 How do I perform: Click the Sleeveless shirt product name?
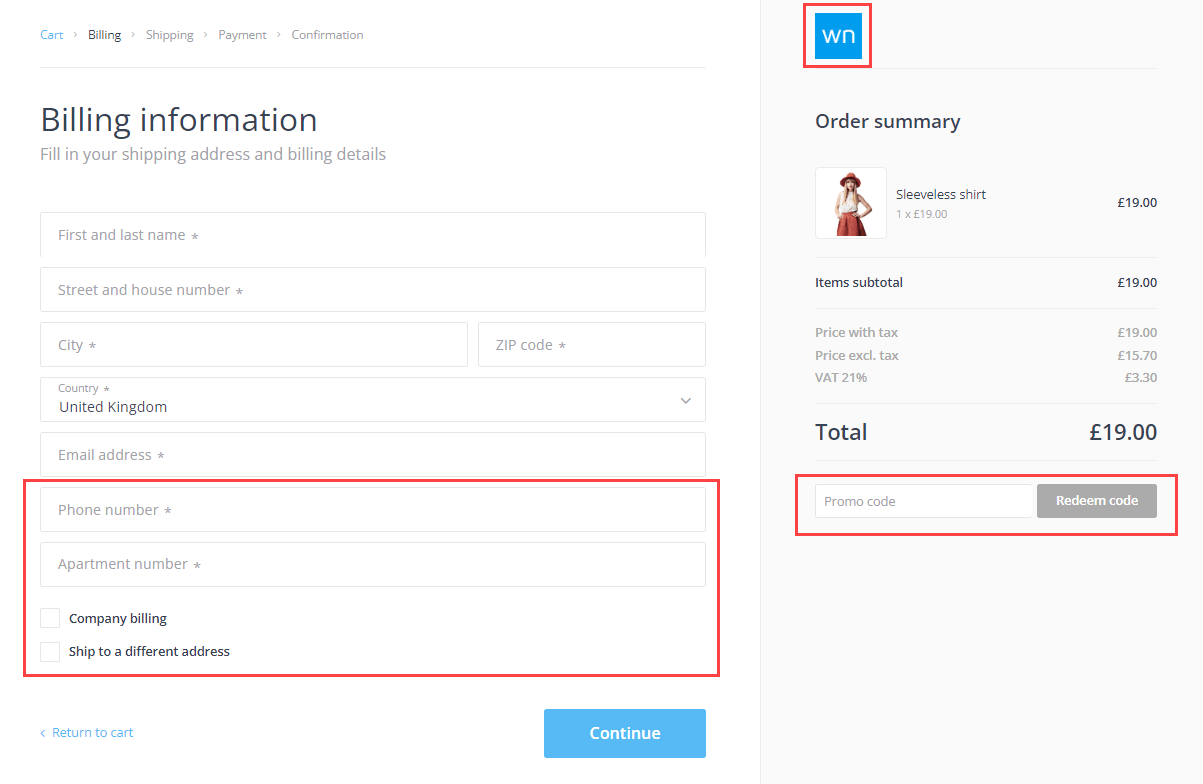pyautogui.click(x=941, y=195)
